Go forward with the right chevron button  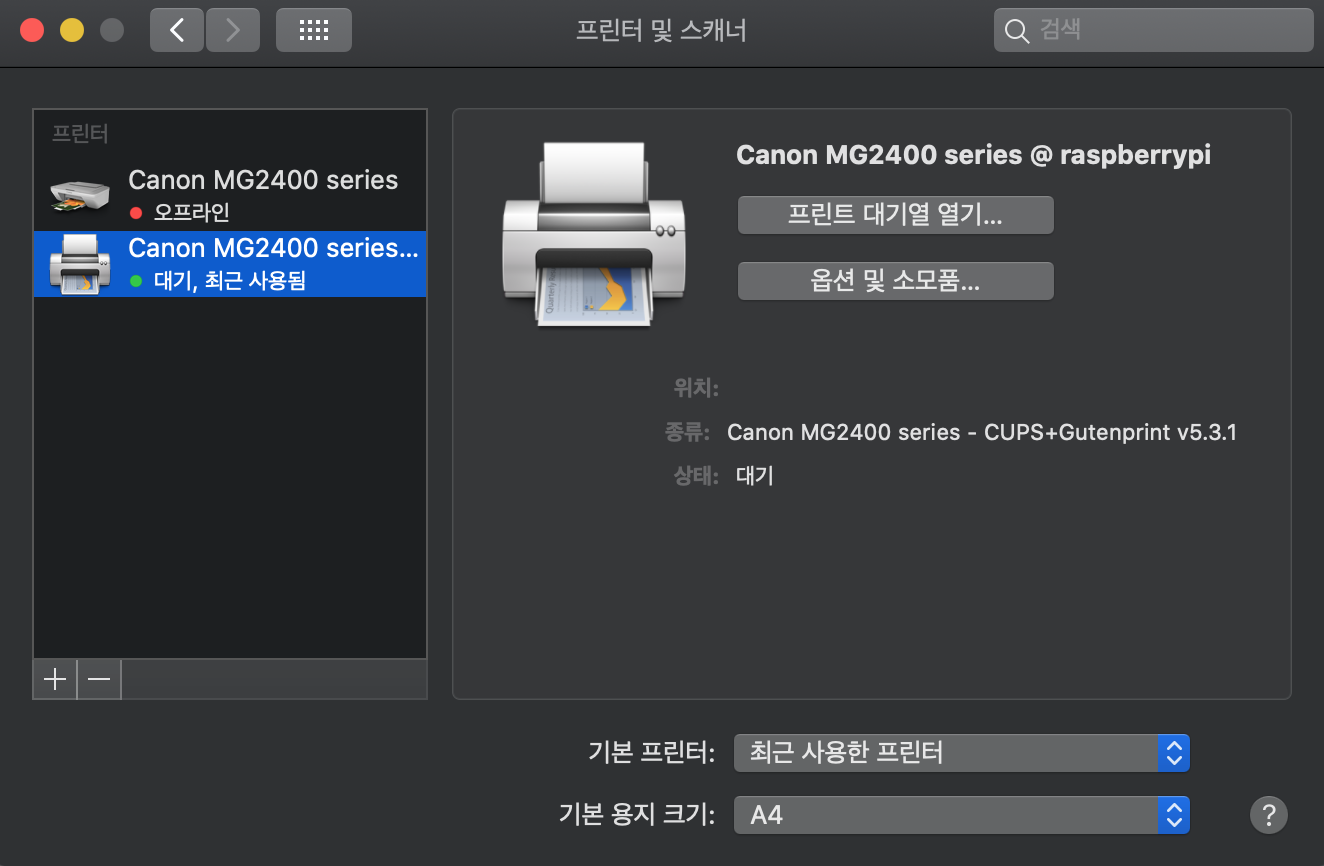233,30
